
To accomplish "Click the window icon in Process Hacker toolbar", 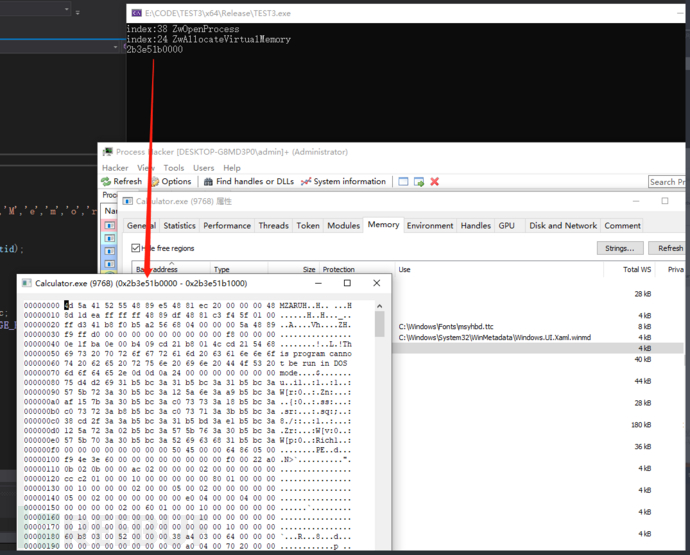I will (403, 182).
